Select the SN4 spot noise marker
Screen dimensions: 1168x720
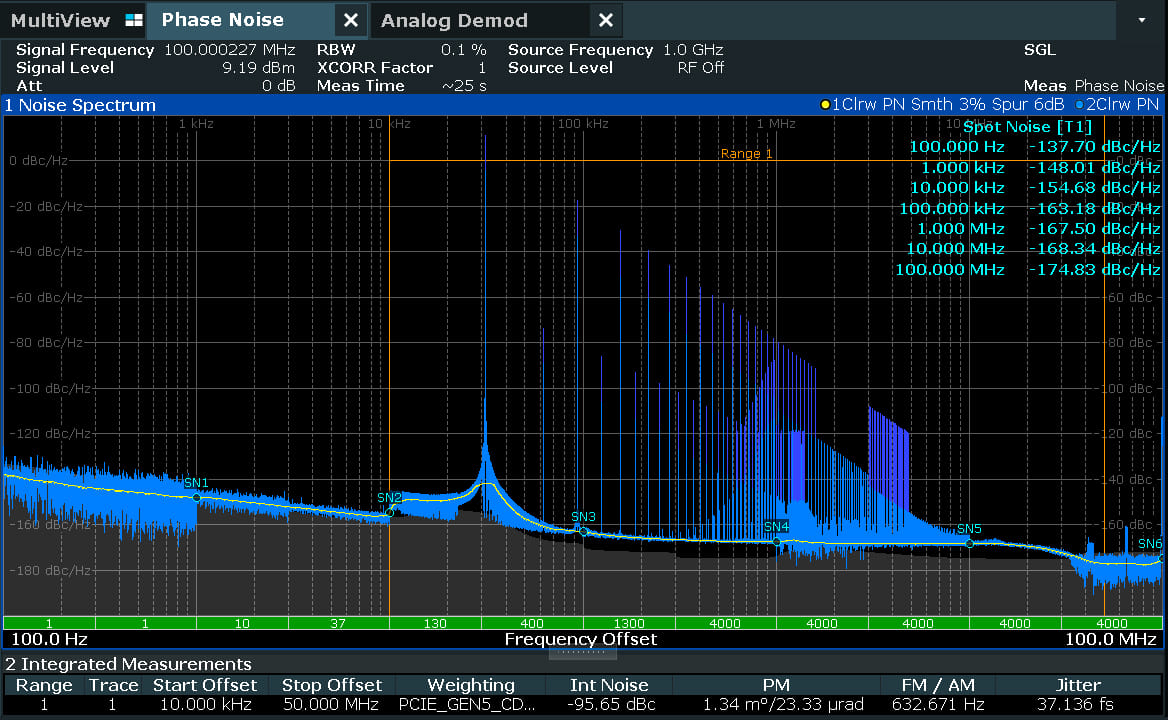pos(776,541)
